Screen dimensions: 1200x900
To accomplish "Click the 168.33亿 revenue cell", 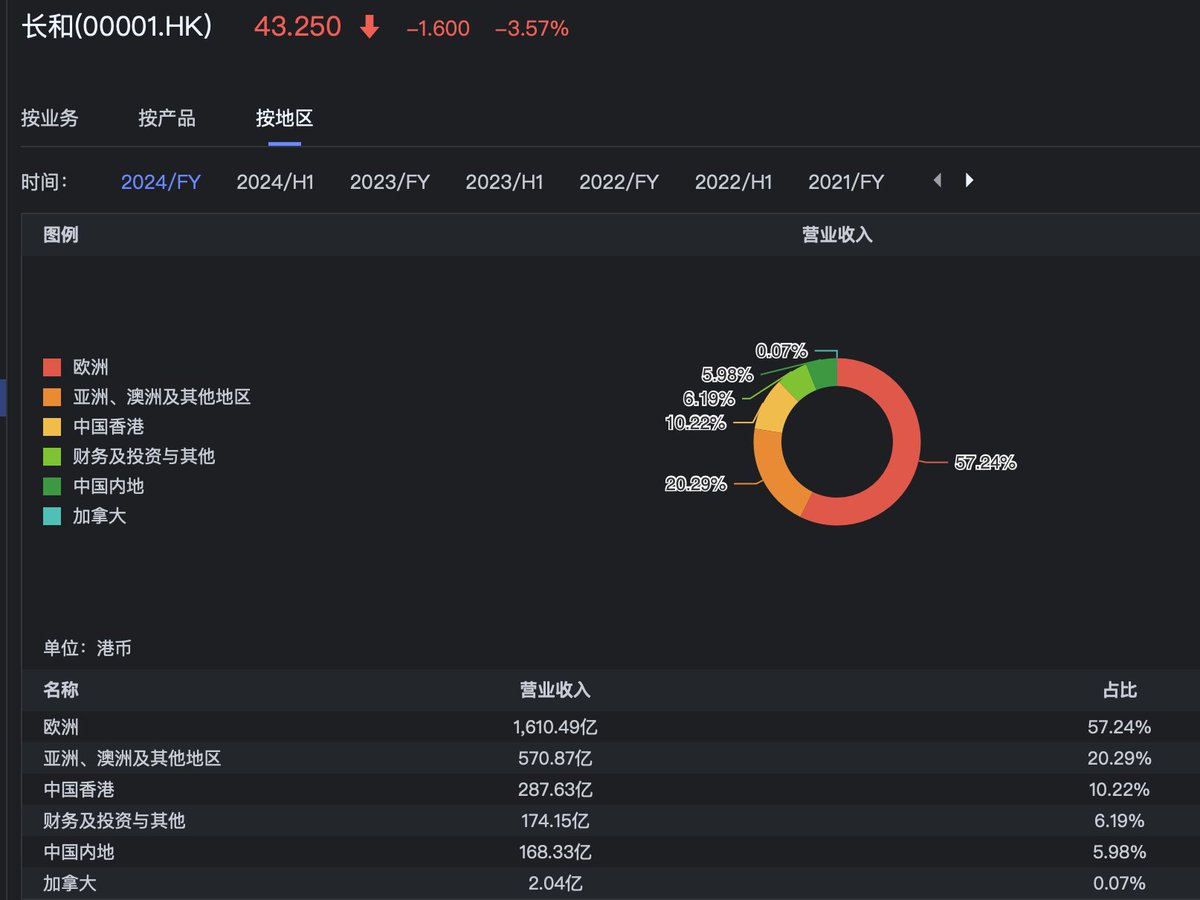I will 555,852.
